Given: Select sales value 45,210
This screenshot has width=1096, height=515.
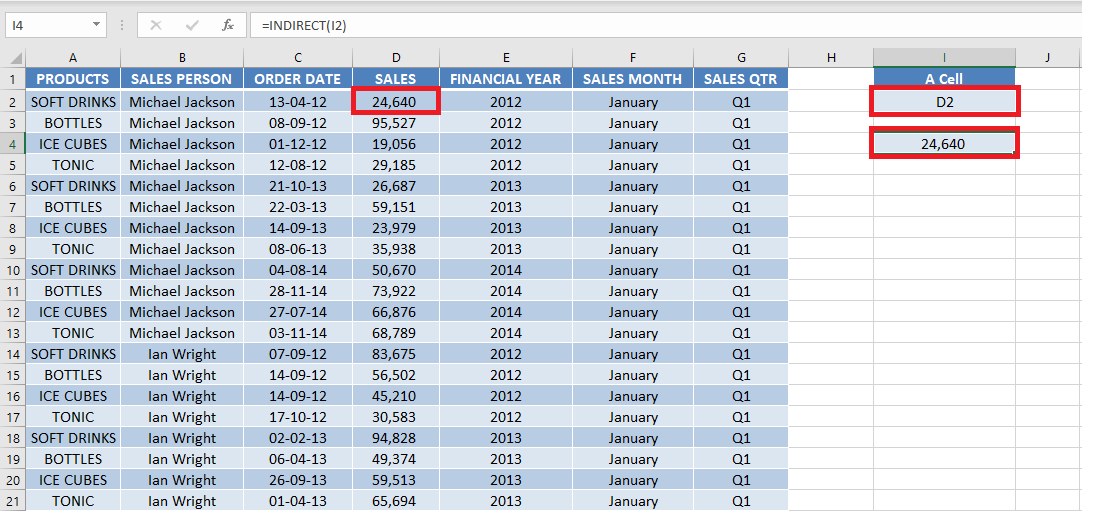Looking at the screenshot, I should click(396, 396).
